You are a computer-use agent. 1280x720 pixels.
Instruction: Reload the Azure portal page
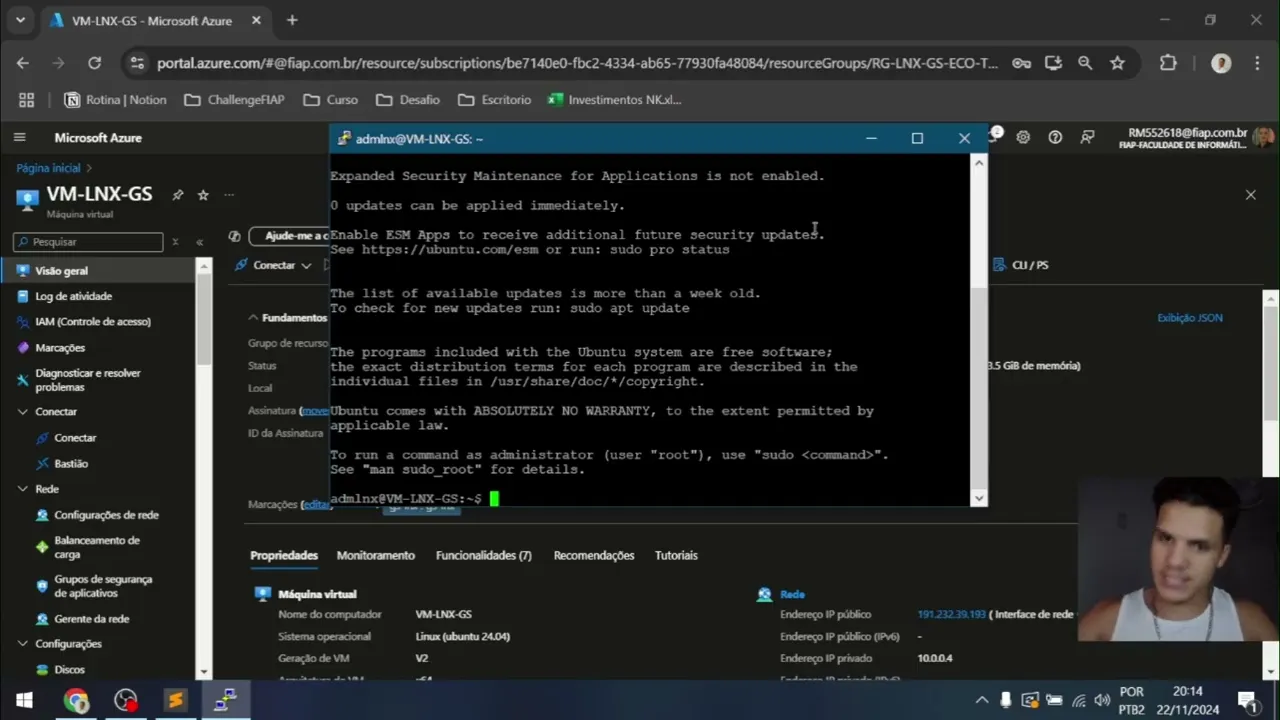coord(94,63)
